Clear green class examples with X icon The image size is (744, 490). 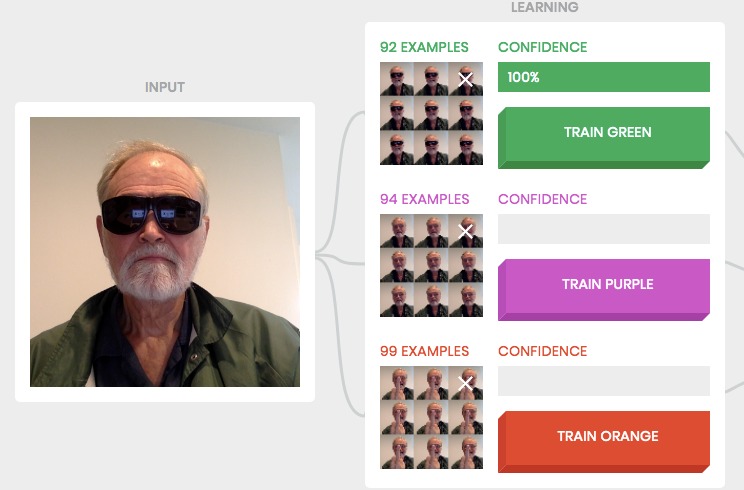465,79
